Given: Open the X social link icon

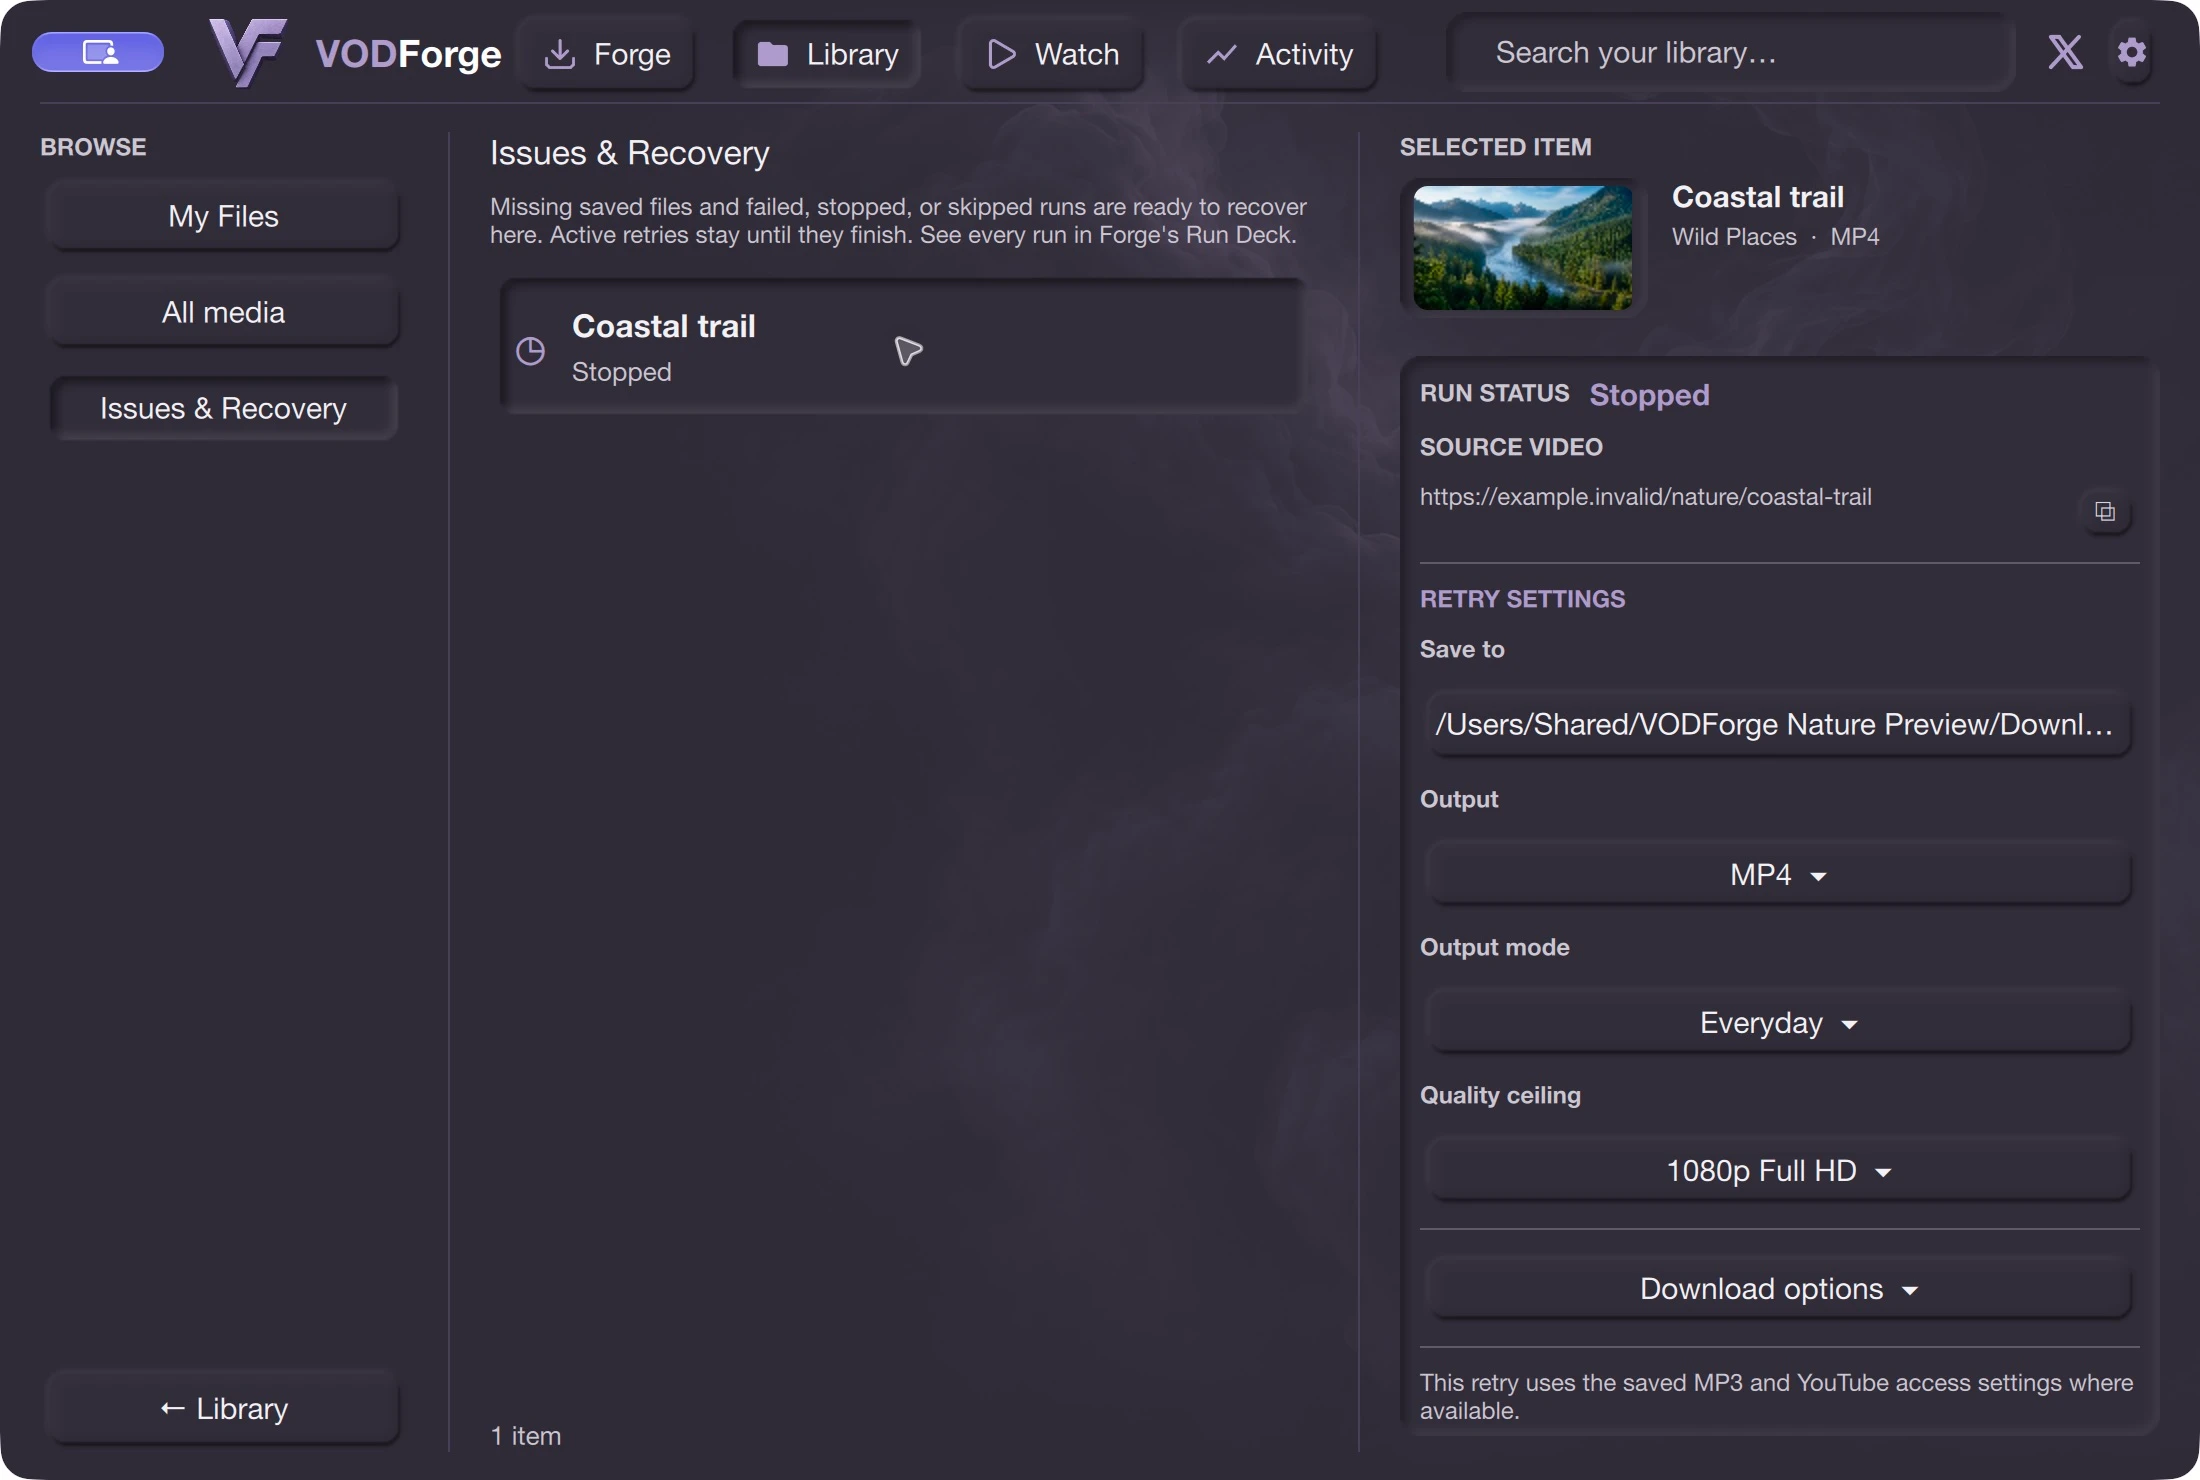Looking at the screenshot, I should 2065,52.
